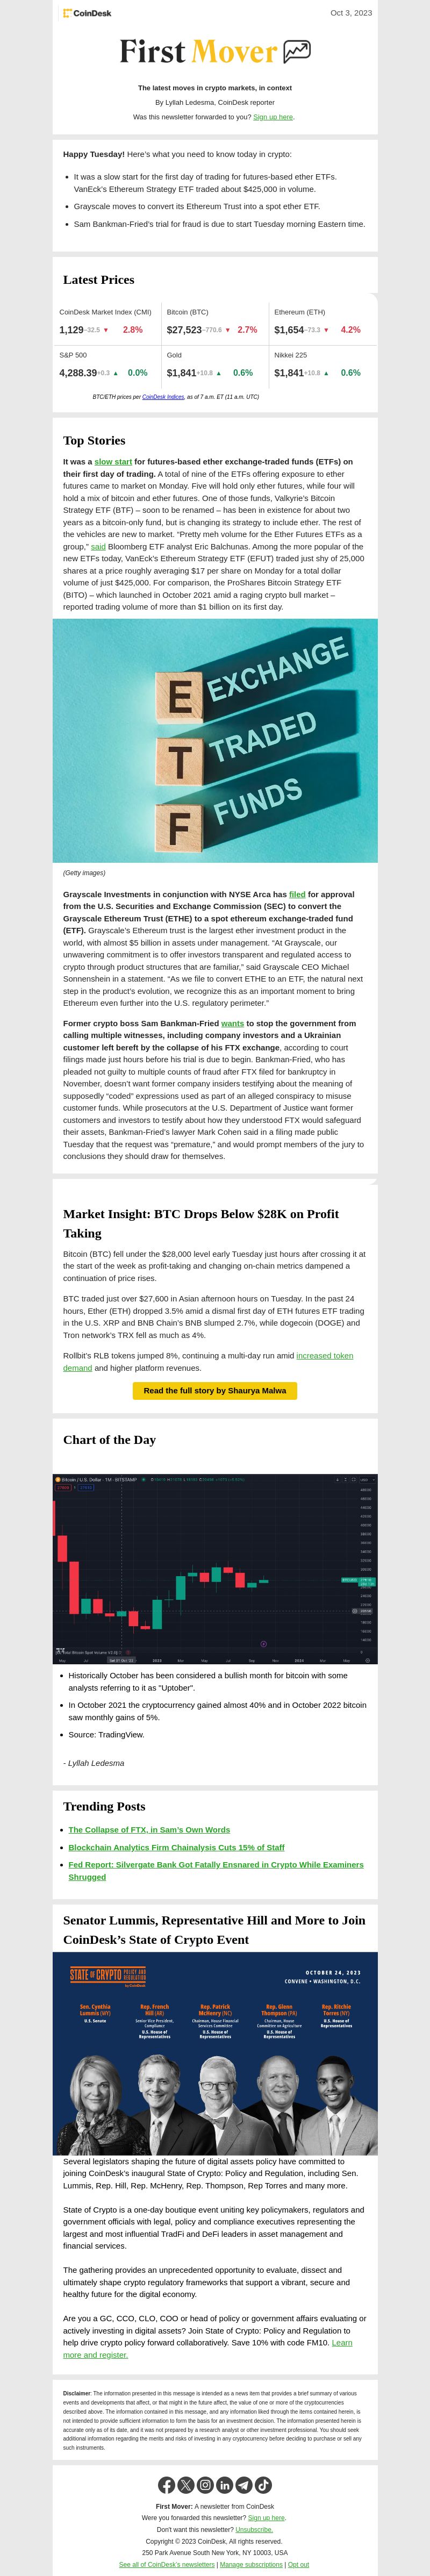Click the Exchange Traded Funds image

215,741
